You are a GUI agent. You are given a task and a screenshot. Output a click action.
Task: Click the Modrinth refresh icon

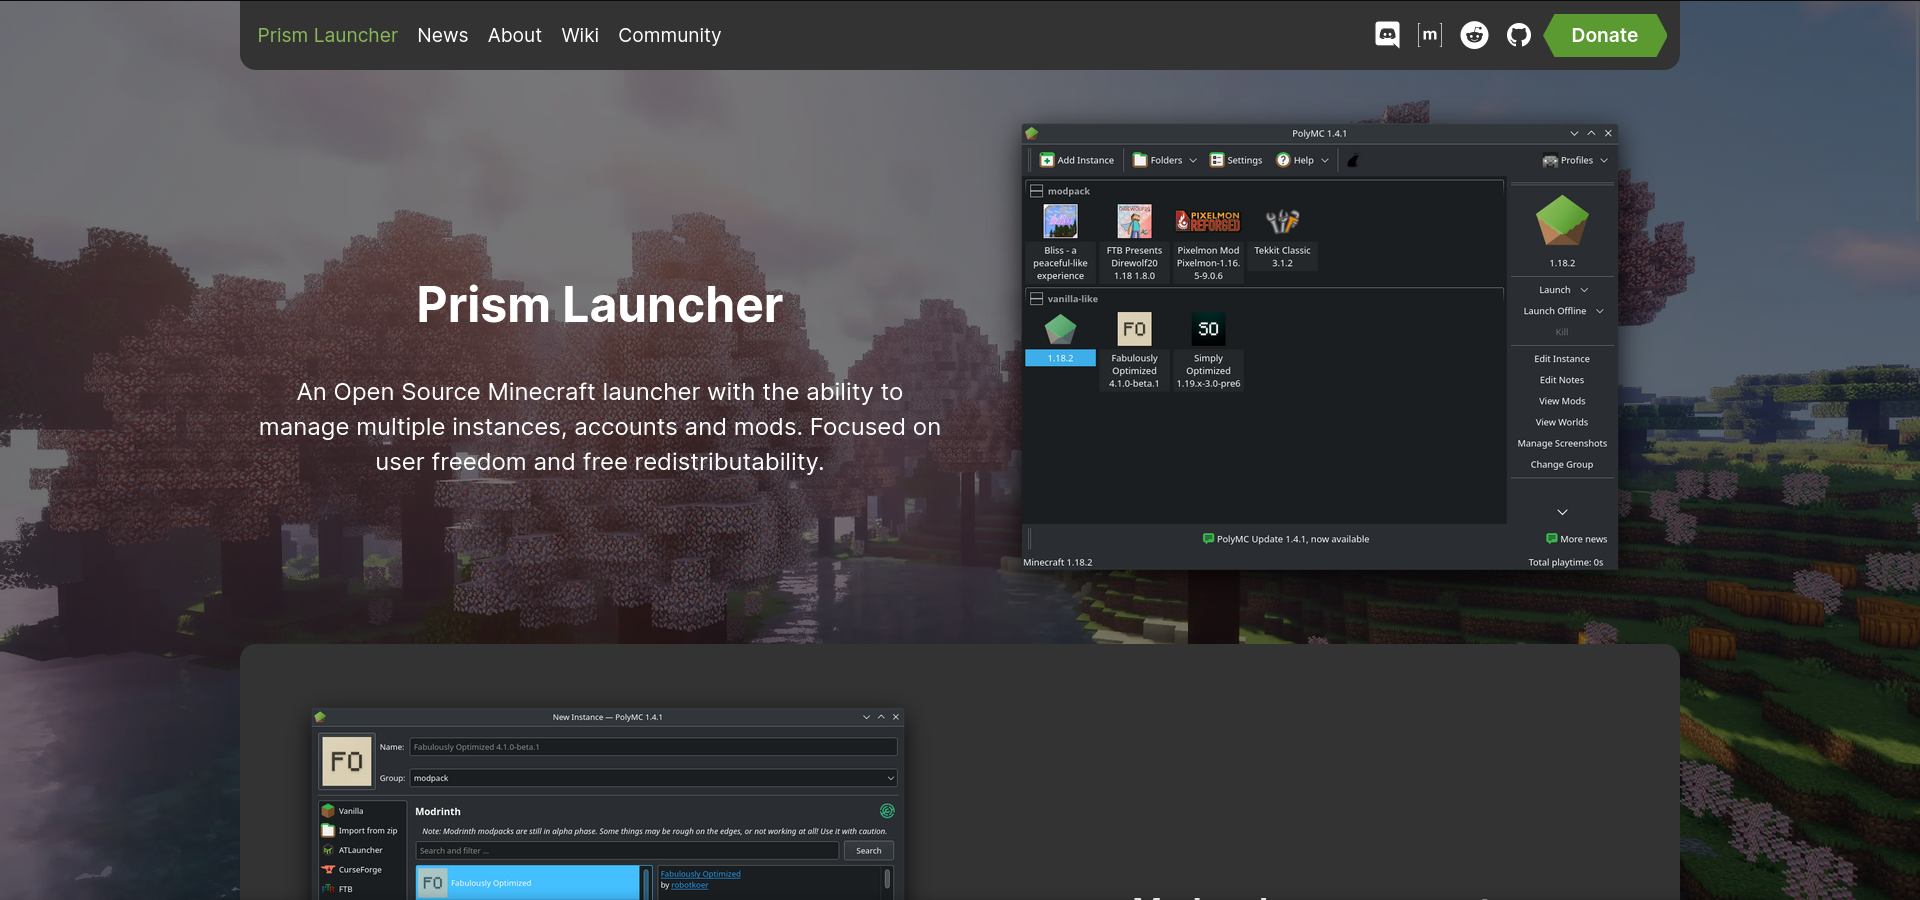click(x=887, y=811)
